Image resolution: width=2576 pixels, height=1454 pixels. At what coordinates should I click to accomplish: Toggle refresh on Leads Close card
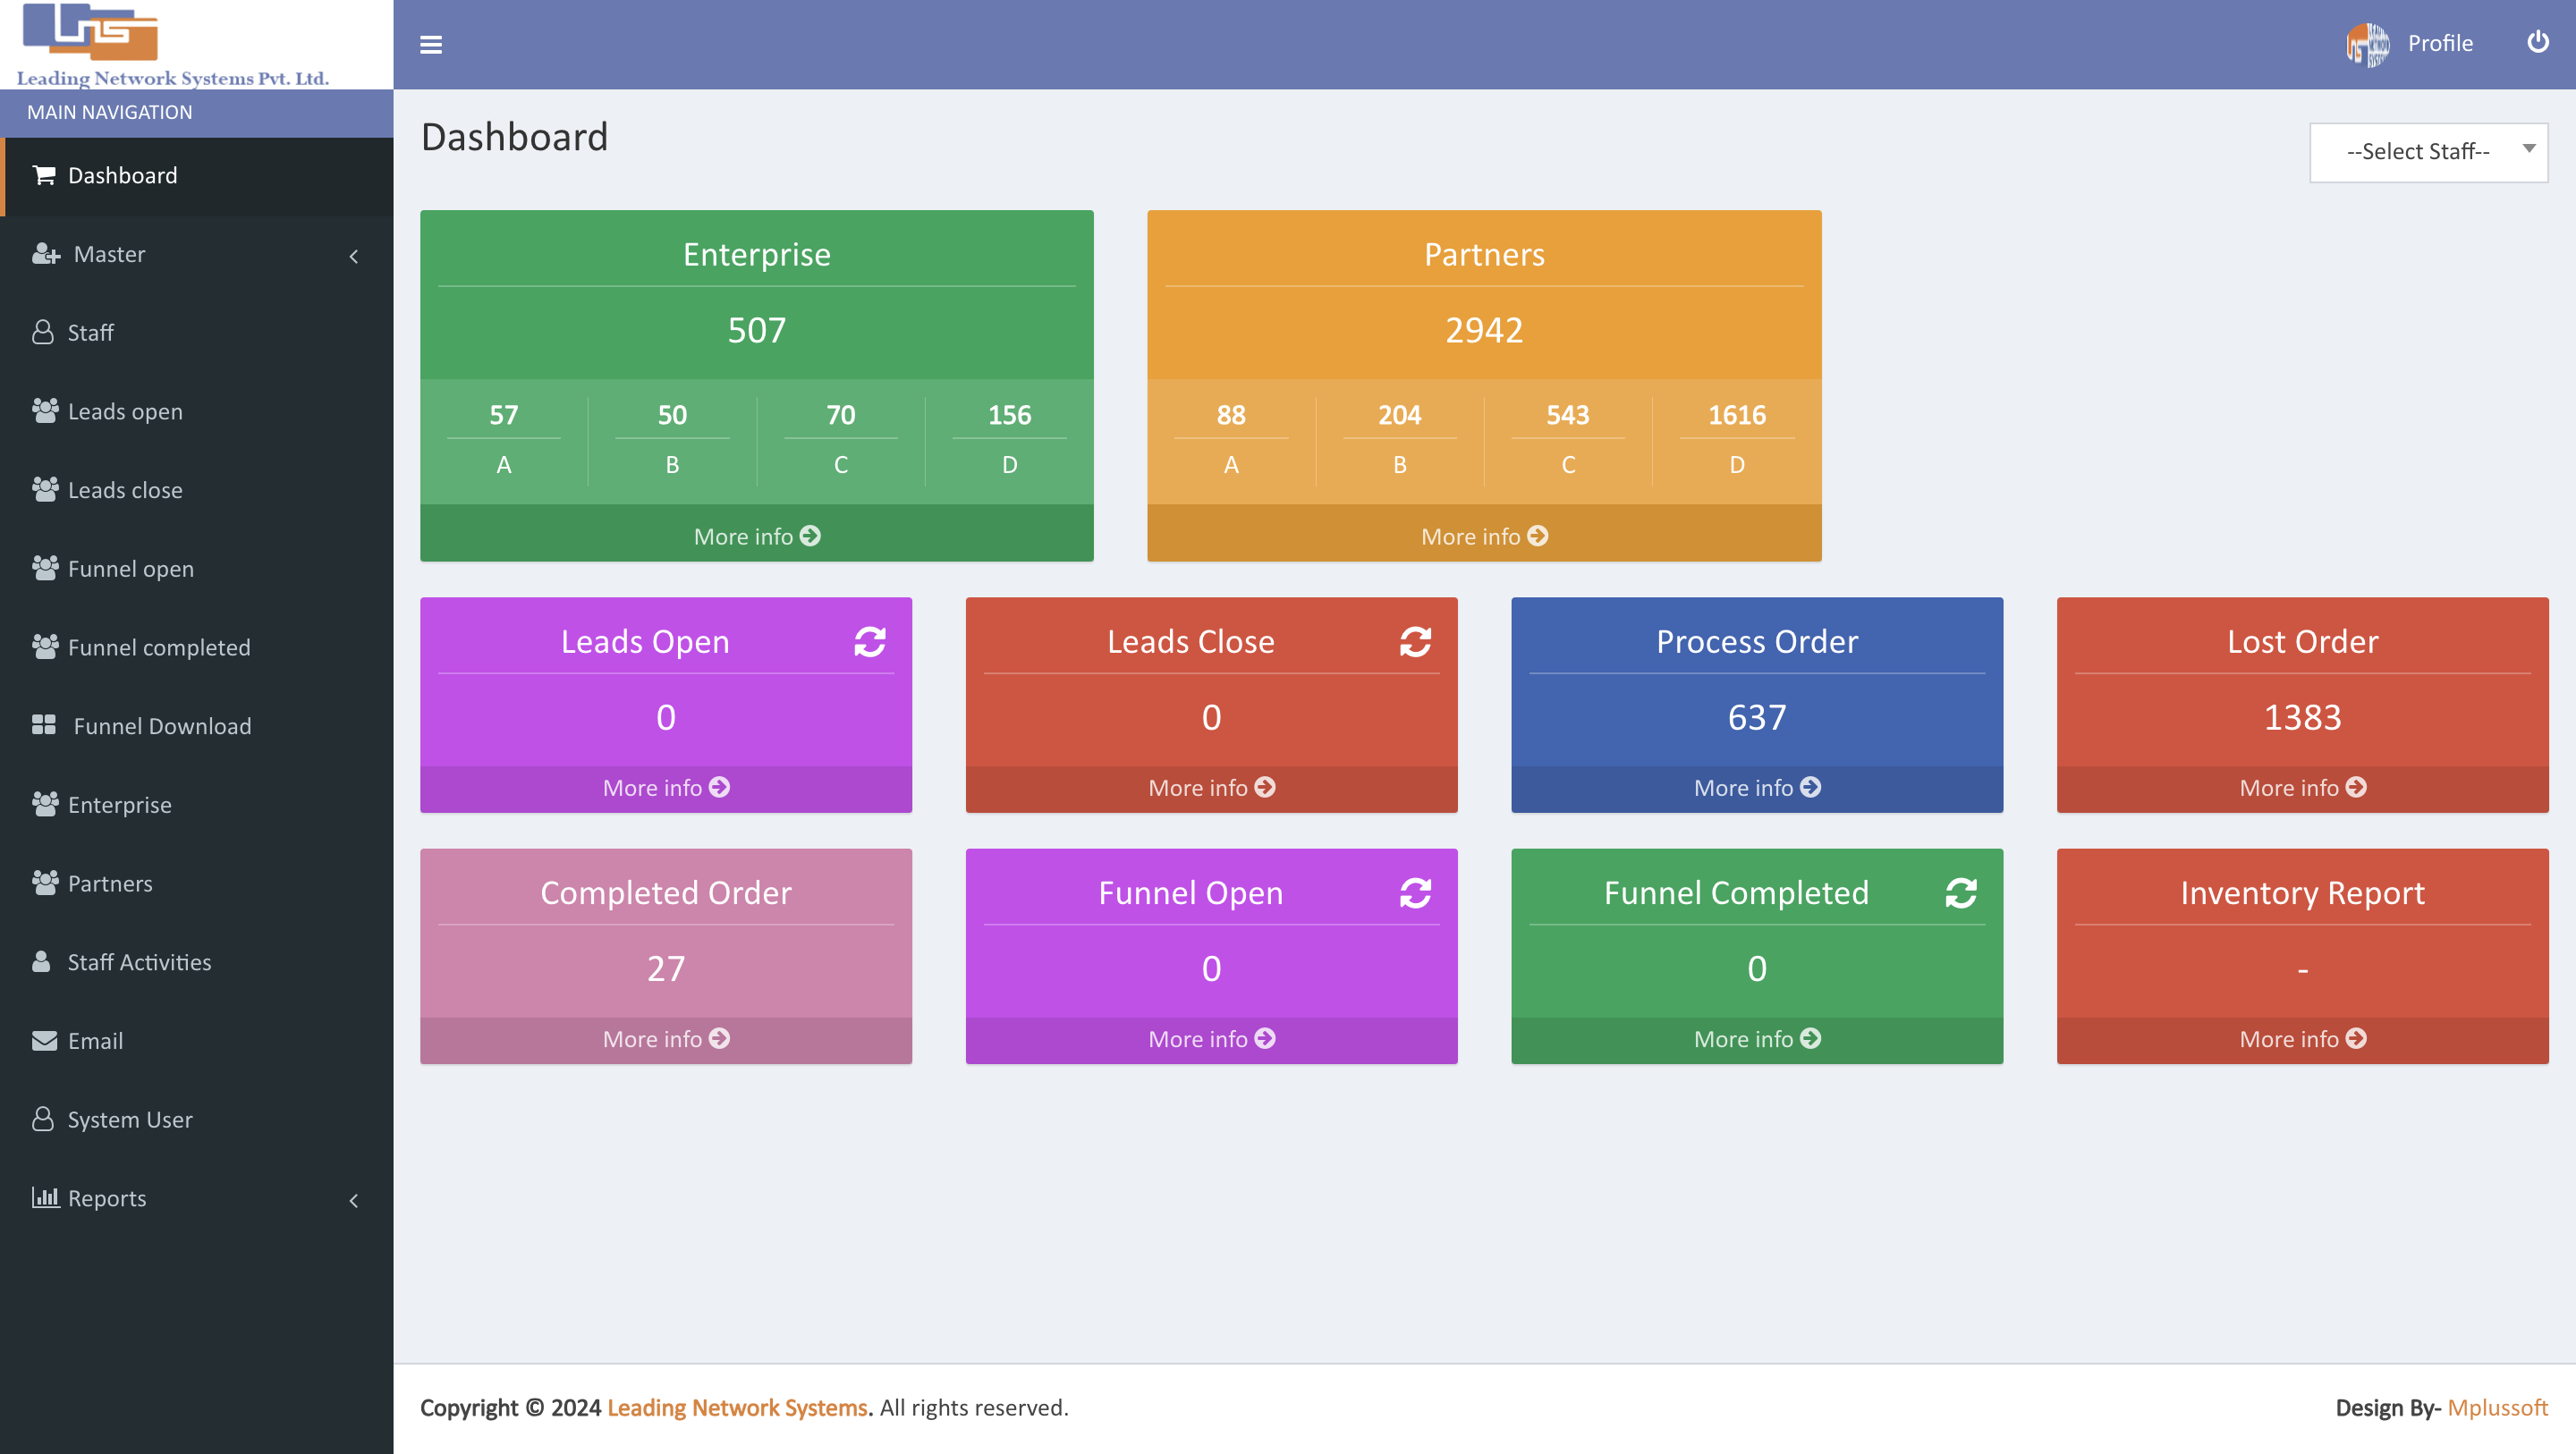(x=1413, y=640)
